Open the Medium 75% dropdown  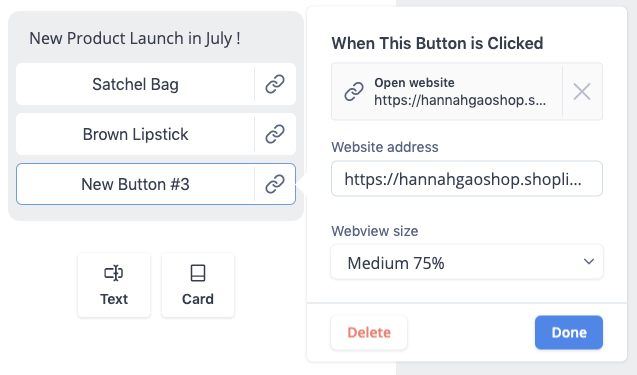tap(467, 262)
